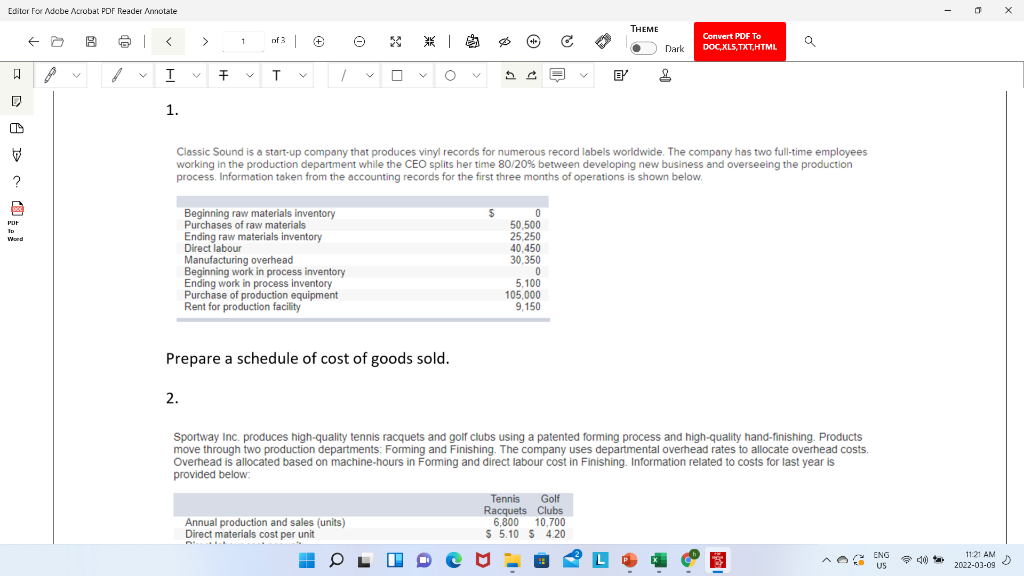Open search using the magnifier icon
Screen dimensions: 1024x576
point(810,42)
